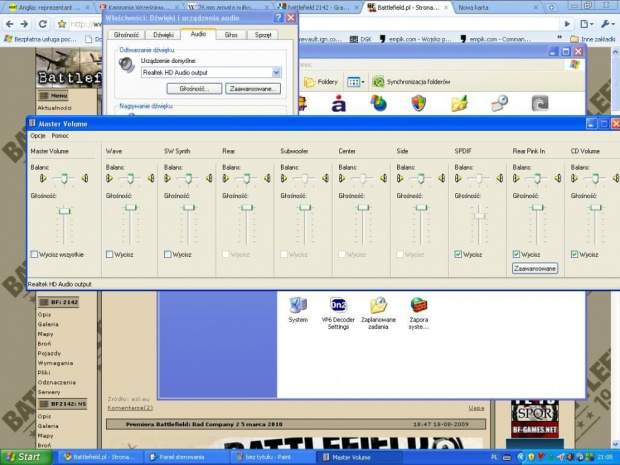This screenshot has height=465, width=620.
Task: Open the Pomoc menu in Master Volume
Action: point(60,136)
